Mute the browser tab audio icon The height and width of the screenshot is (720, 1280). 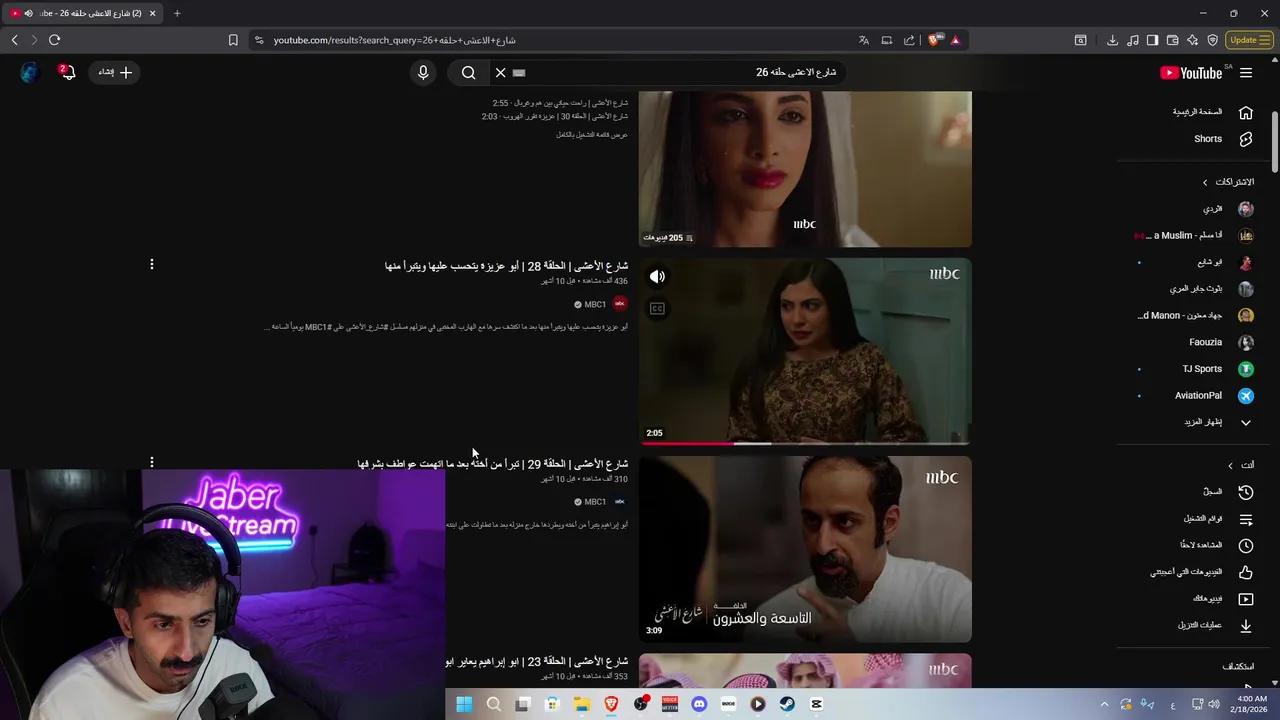pos(28,13)
